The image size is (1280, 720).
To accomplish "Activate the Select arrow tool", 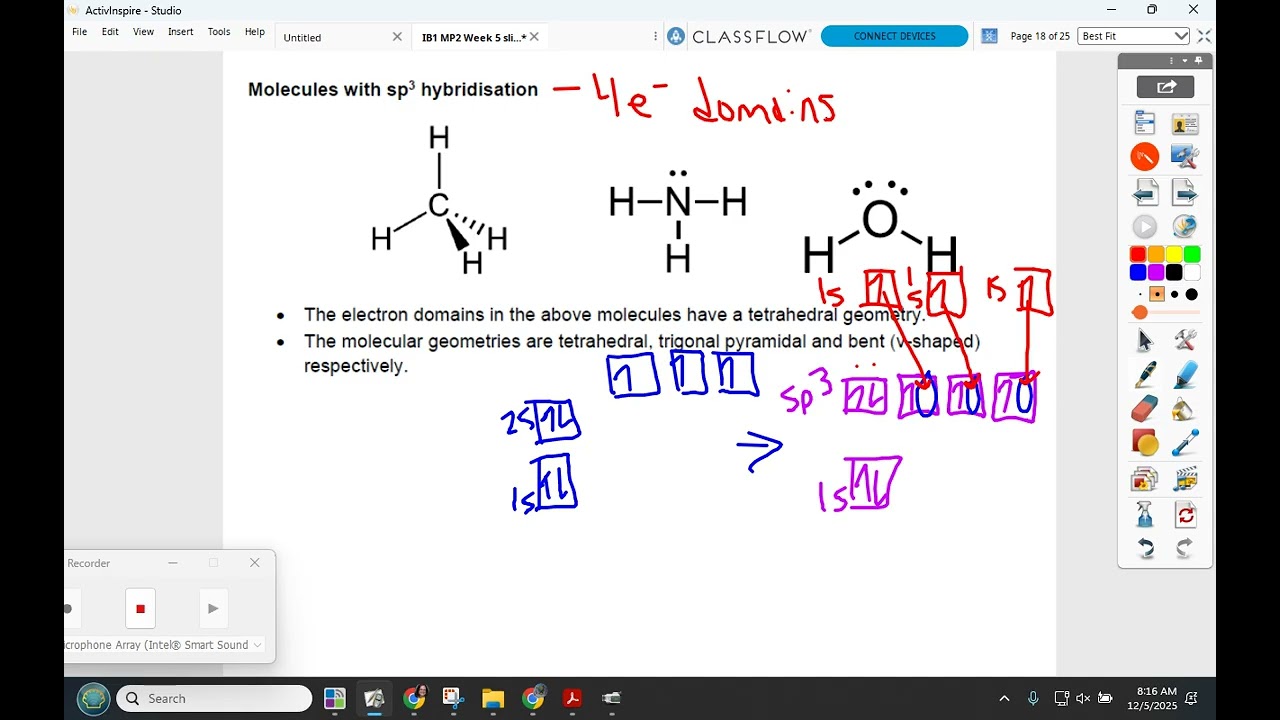I will pyautogui.click(x=1145, y=340).
